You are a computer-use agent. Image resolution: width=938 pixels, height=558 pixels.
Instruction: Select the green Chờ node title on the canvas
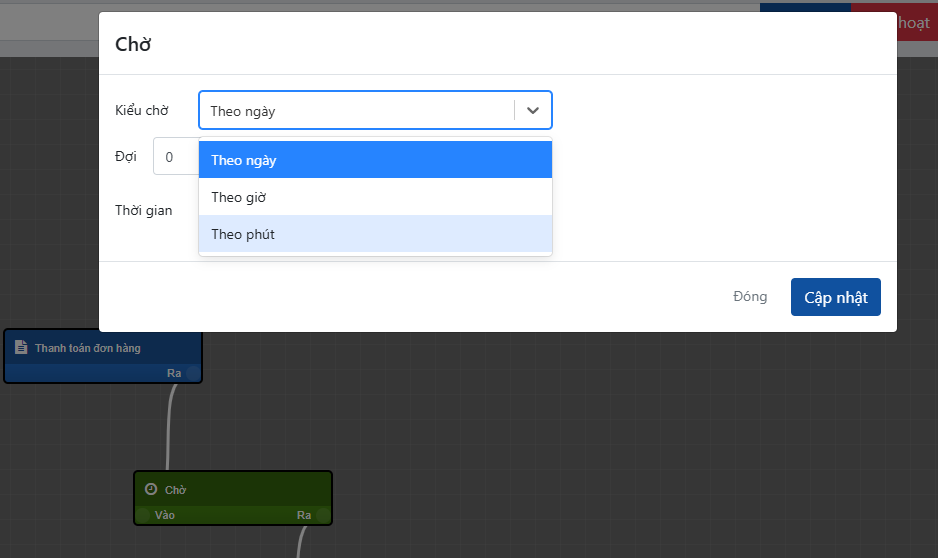176,490
